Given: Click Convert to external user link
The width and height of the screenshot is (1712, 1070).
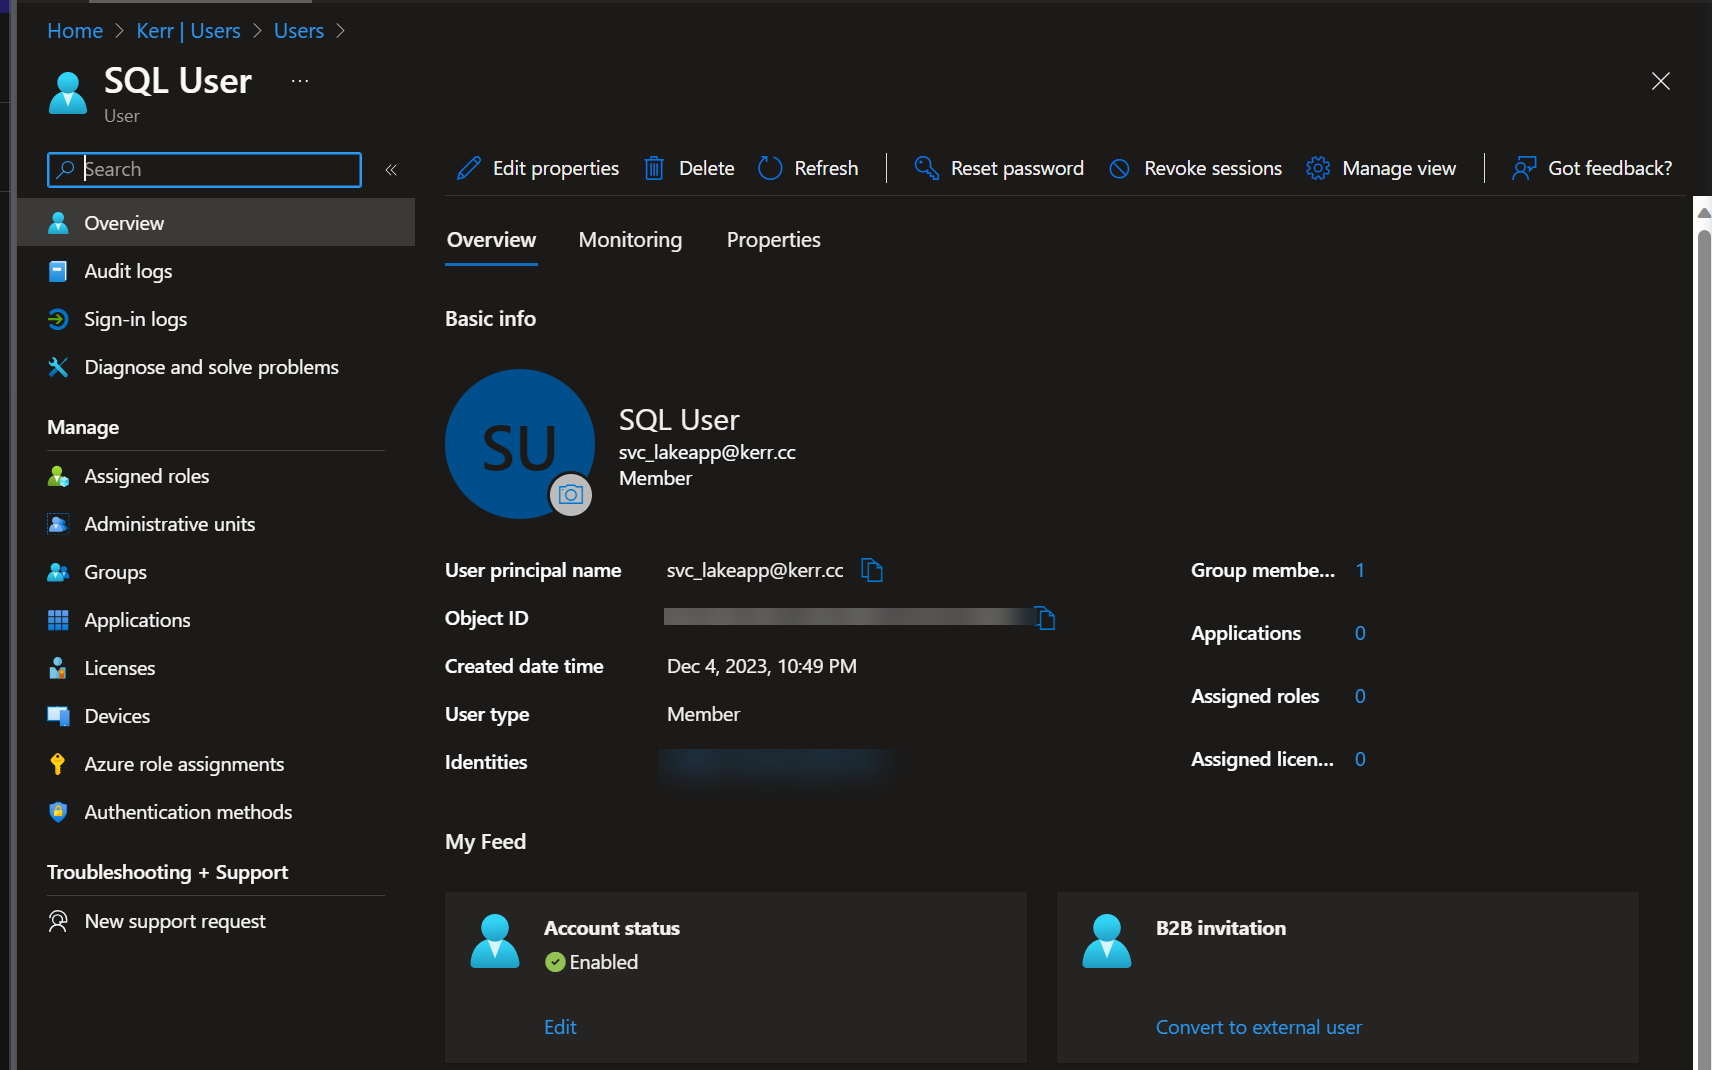Looking at the screenshot, I should (1258, 1027).
